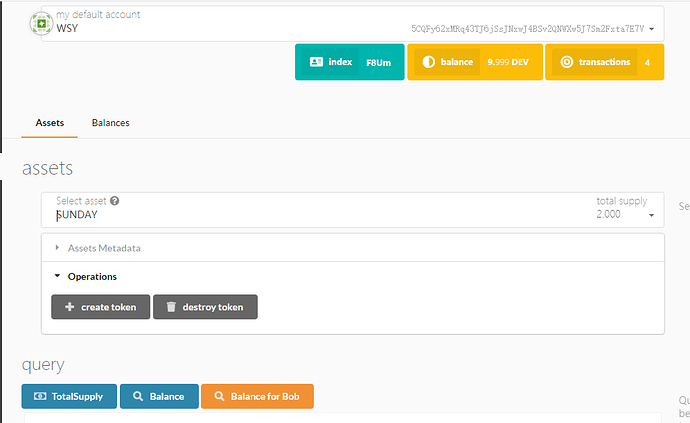
Task: Click the transactions count value 4
Action: [647, 62]
